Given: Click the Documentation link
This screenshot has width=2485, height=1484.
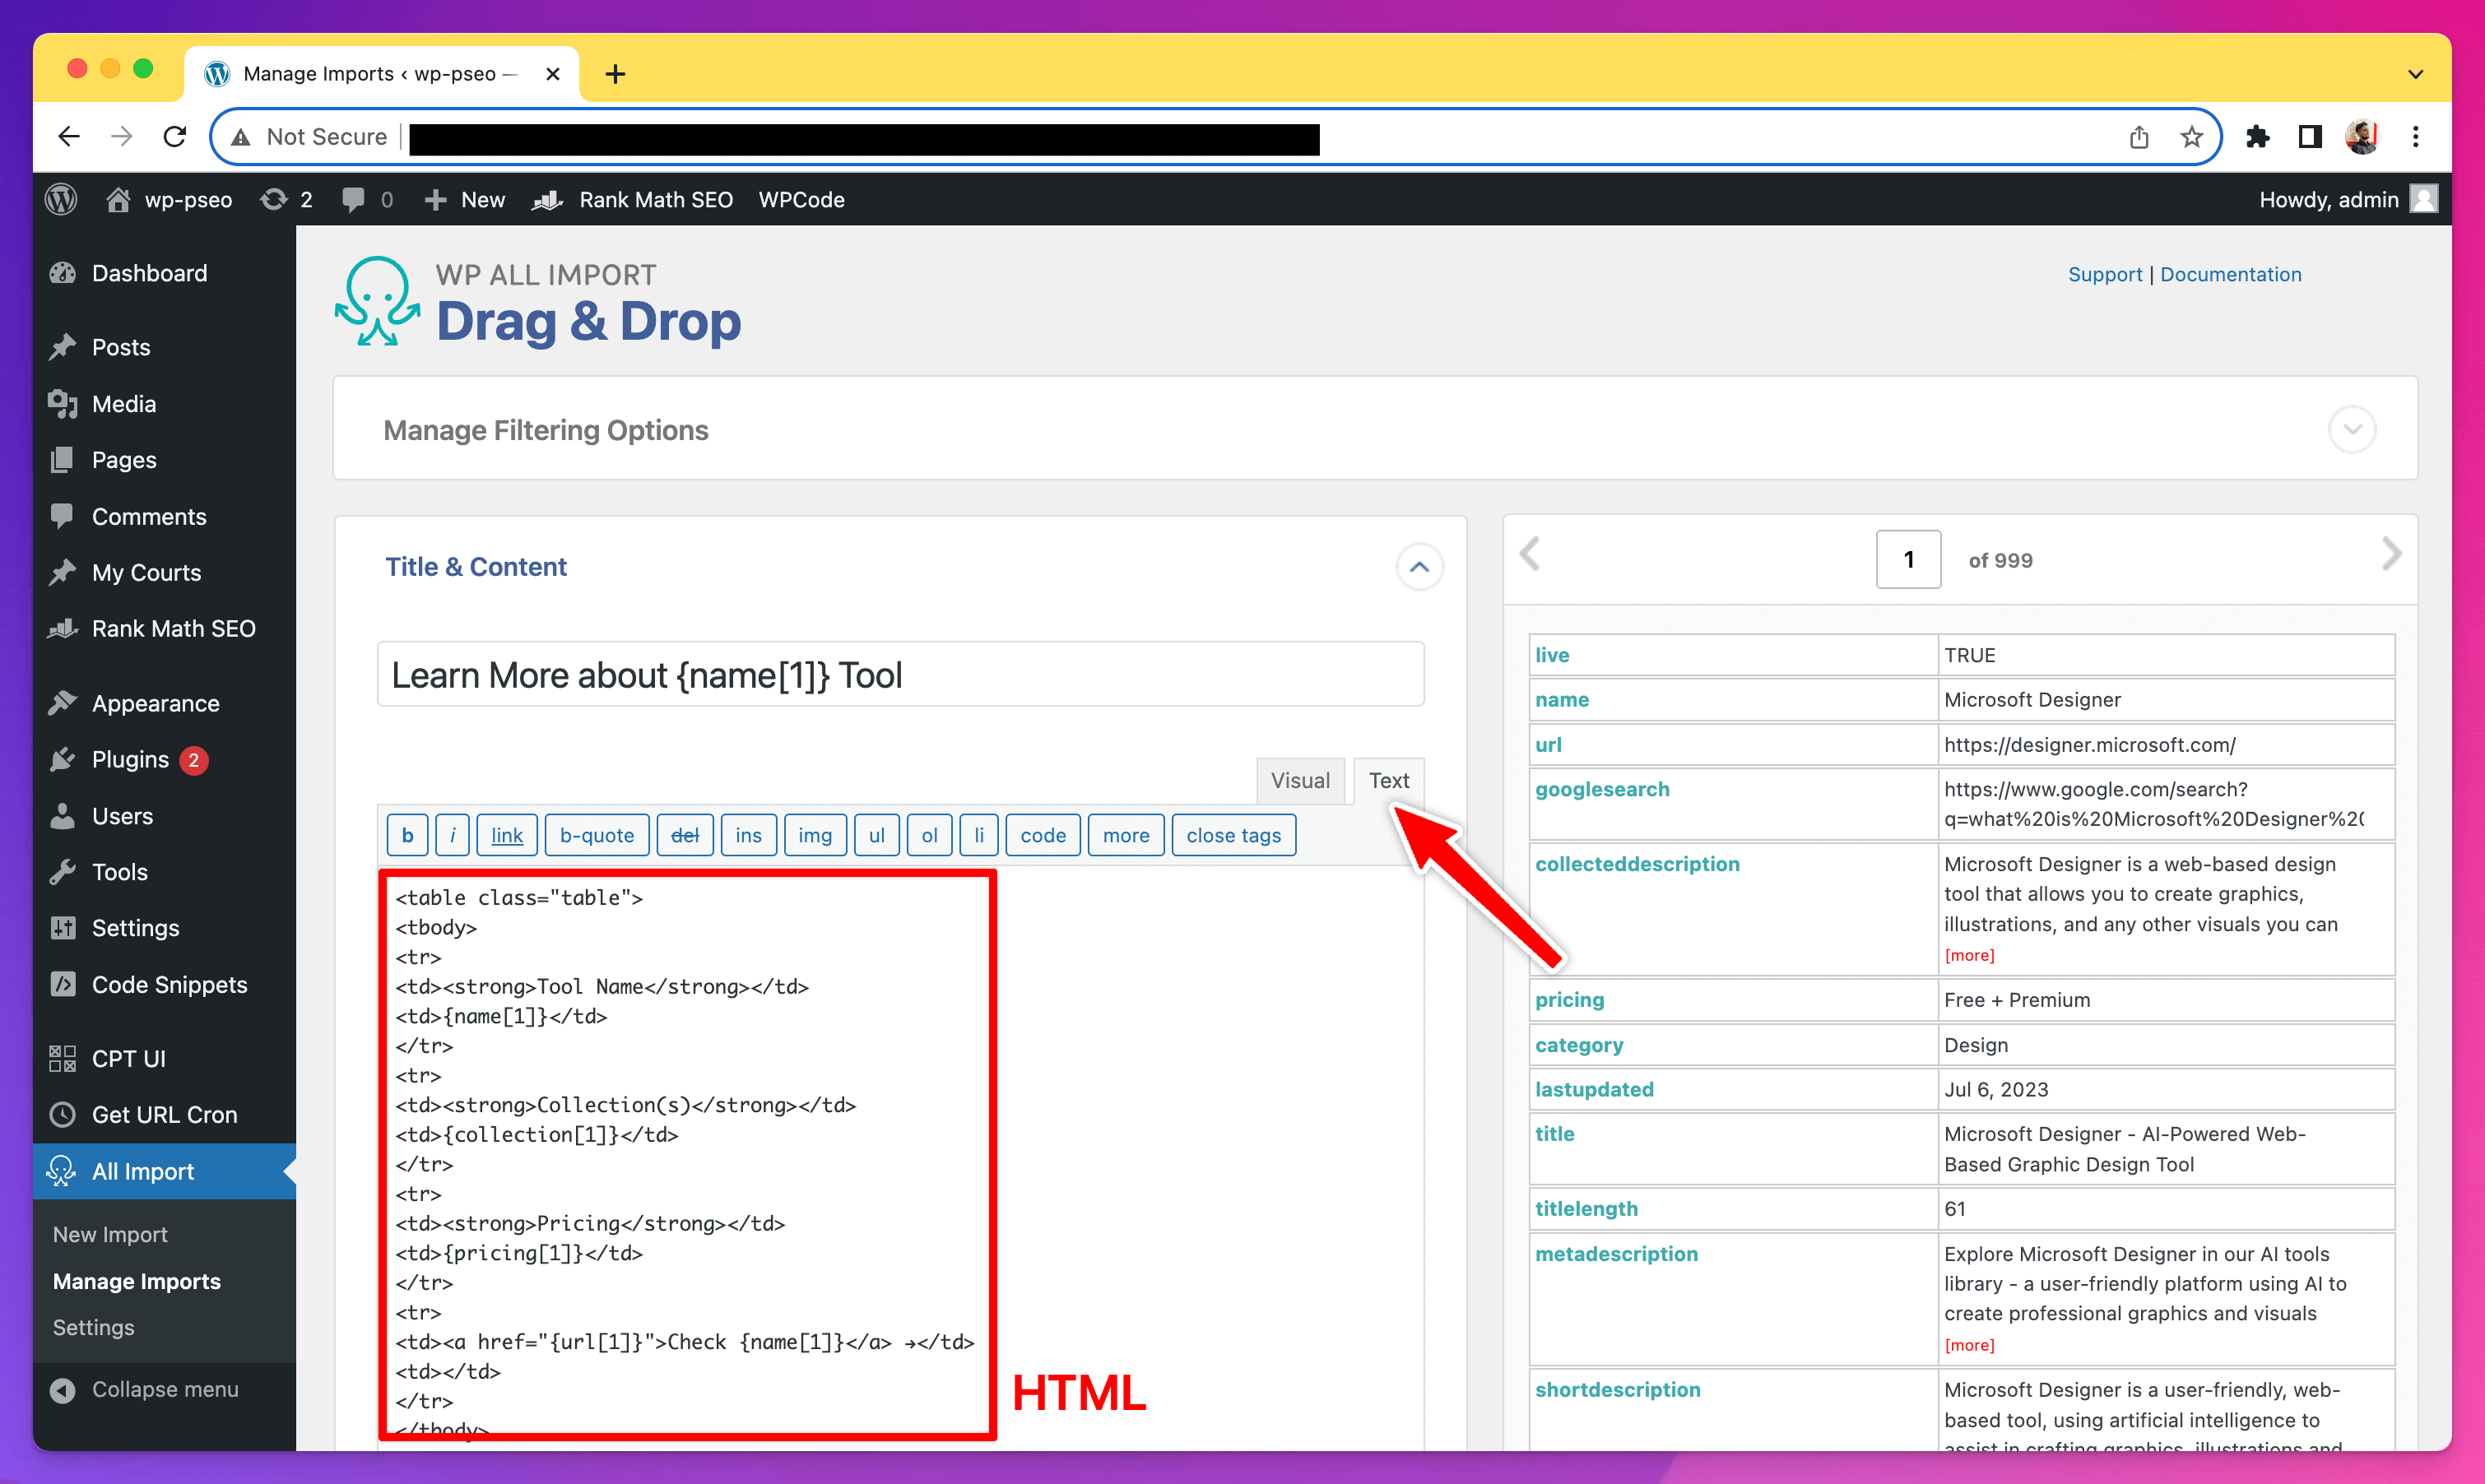Looking at the screenshot, I should pos(2231,274).
